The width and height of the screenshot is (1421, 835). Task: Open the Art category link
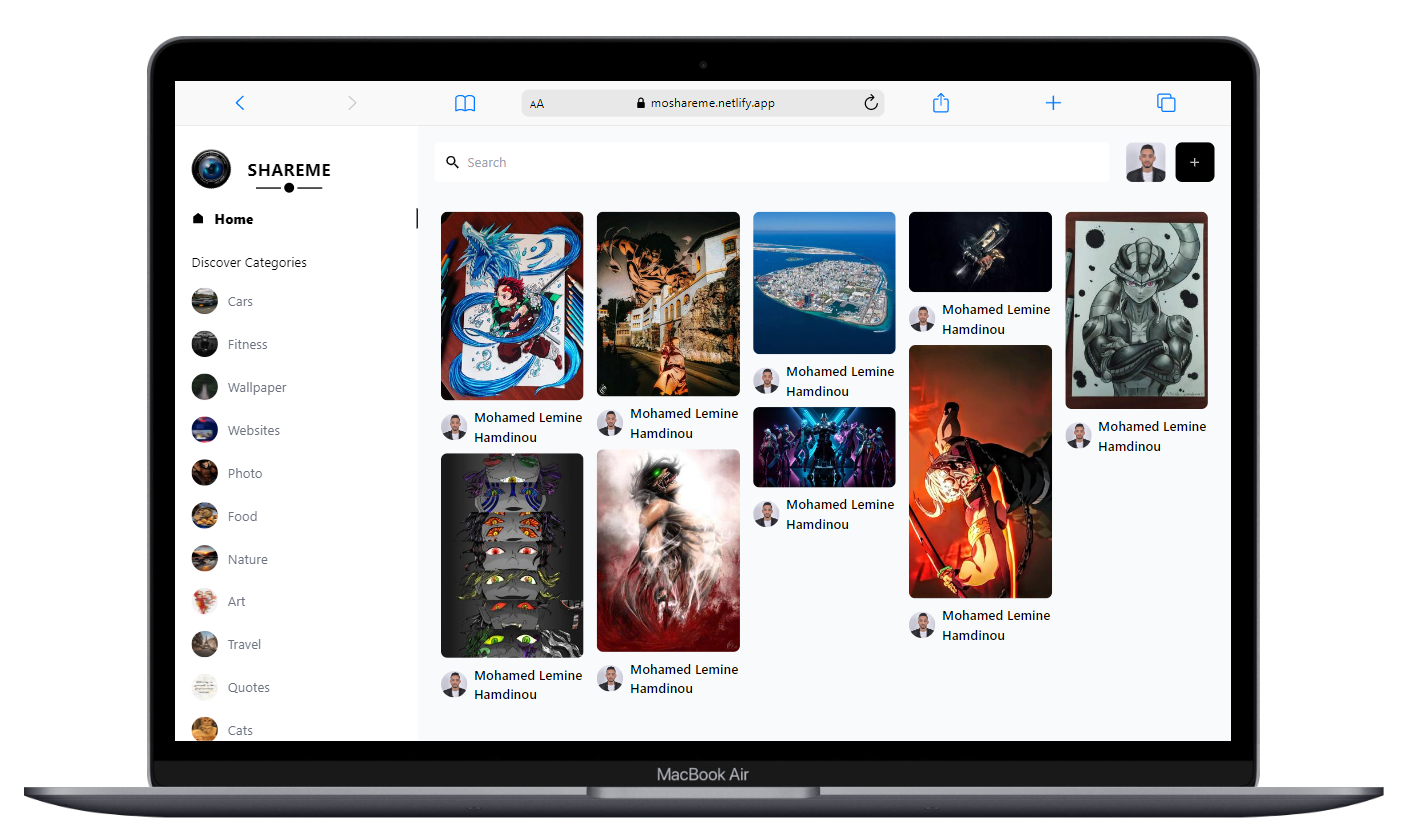(x=236, y=601)
